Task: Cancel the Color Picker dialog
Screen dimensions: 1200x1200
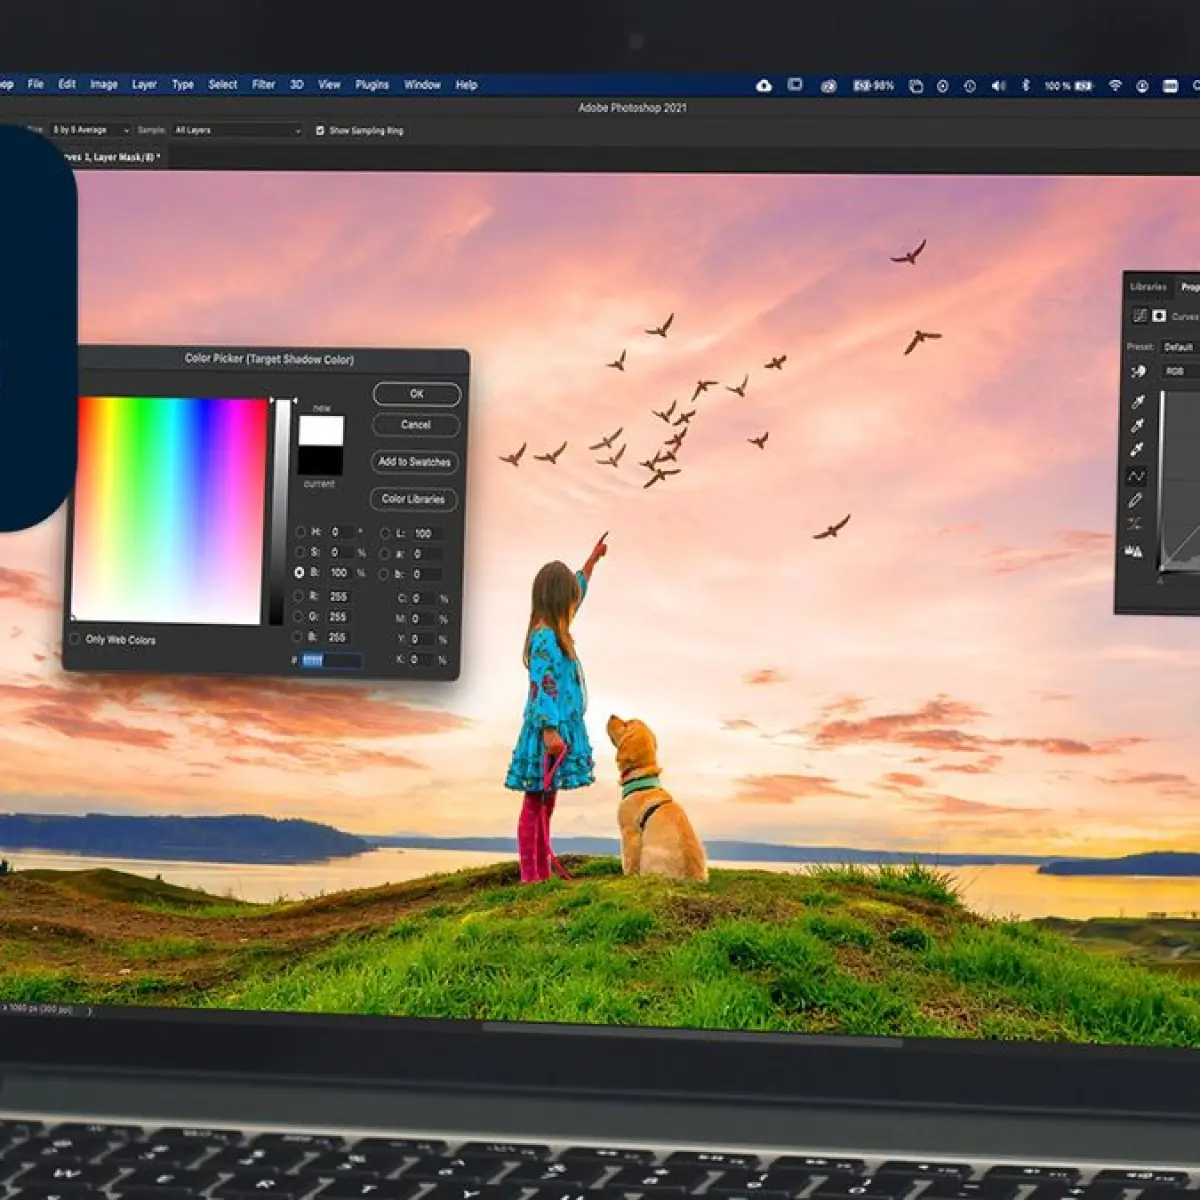Action: click(x=416, y=425)
